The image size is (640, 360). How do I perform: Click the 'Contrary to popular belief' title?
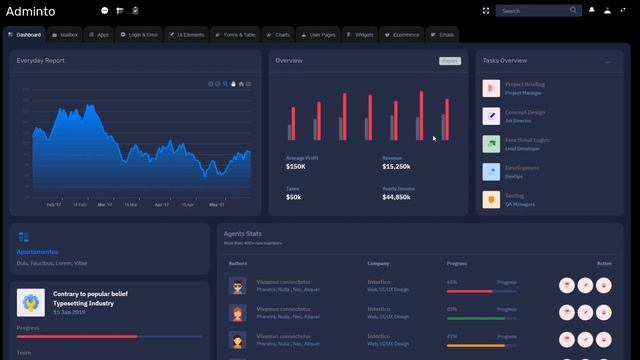[x=90, y=294]
